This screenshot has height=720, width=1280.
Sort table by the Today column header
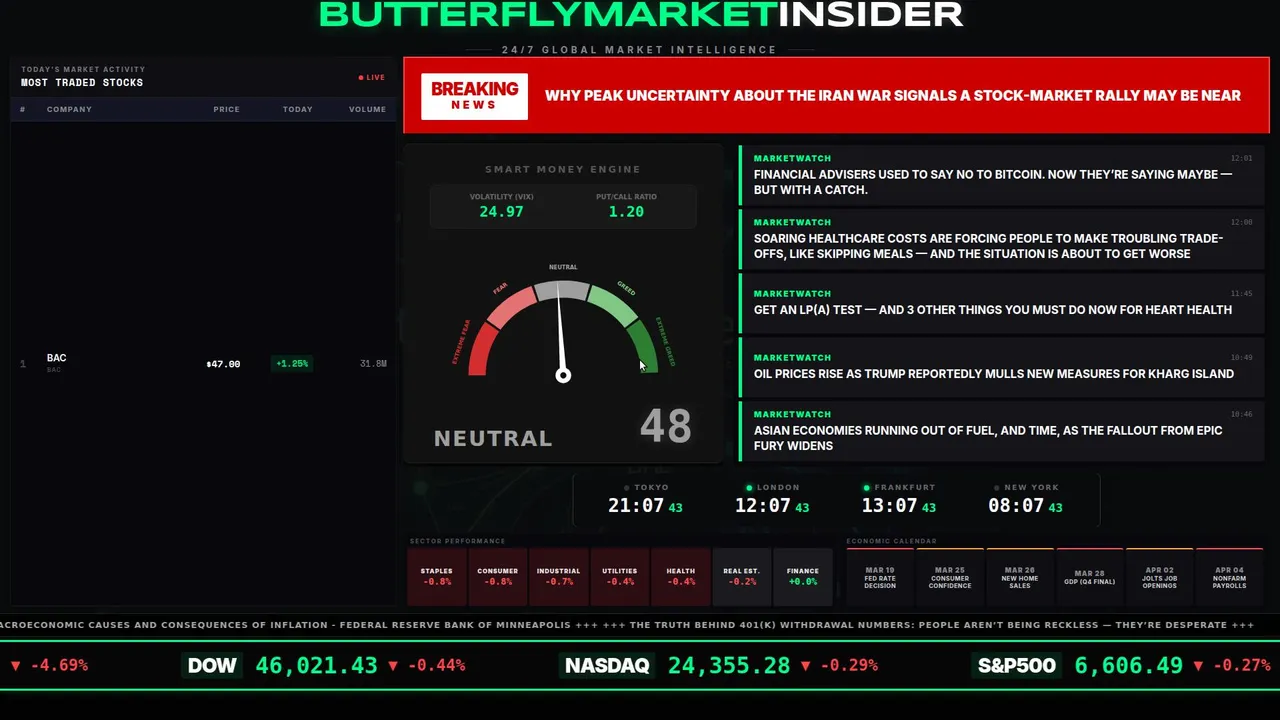(x=297, y=109)
